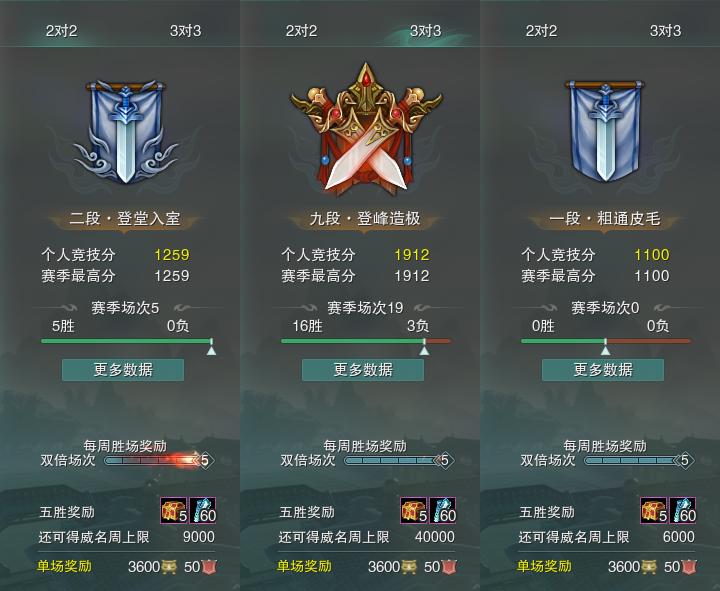Select the highlighted 3对3 tab in middle panel

426,31
